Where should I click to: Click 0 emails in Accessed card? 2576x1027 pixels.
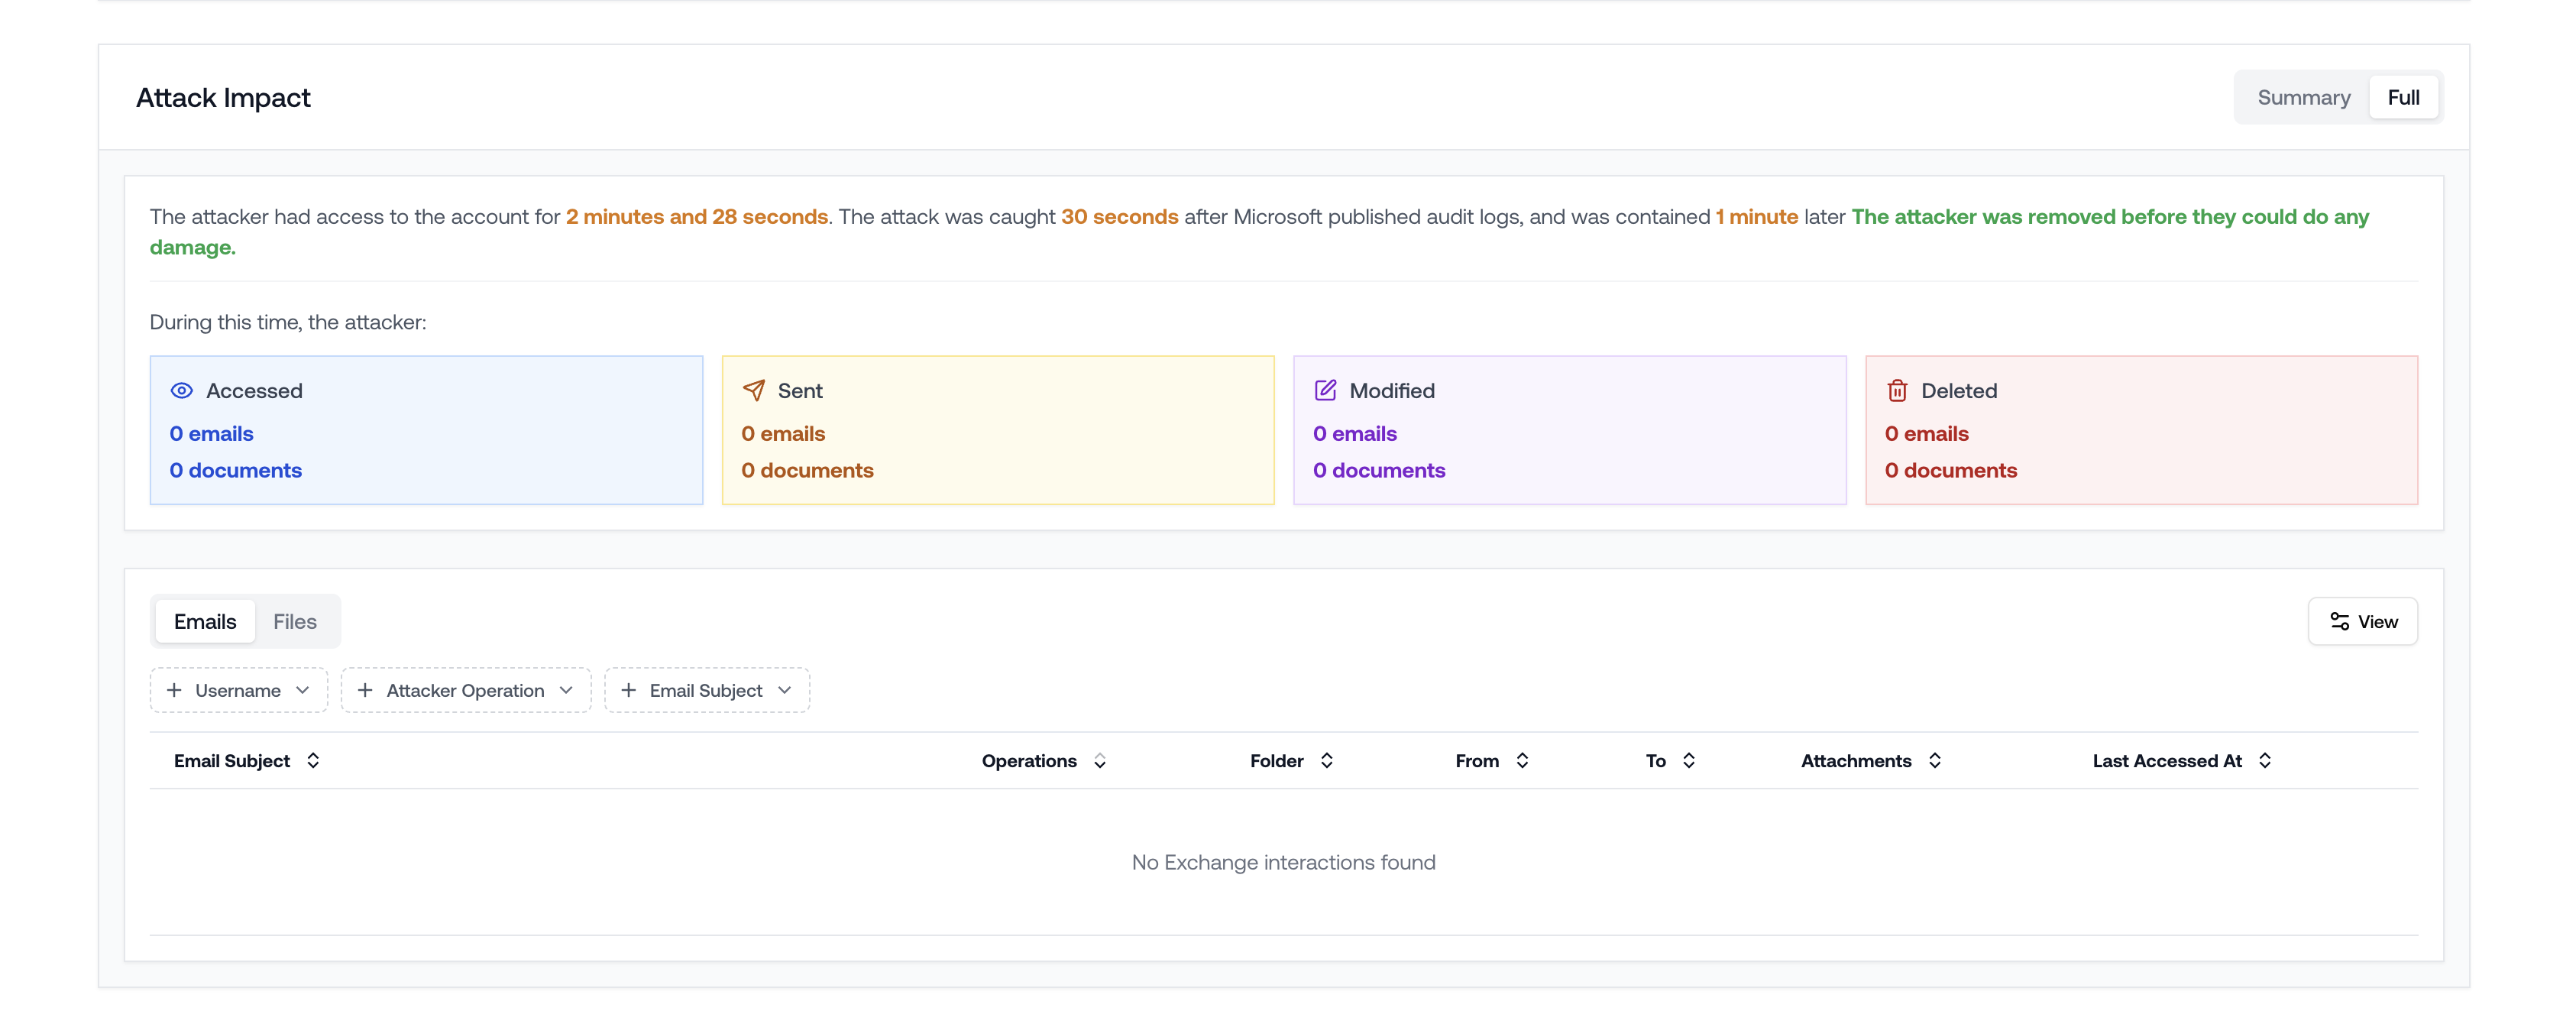tap(211, 434)
